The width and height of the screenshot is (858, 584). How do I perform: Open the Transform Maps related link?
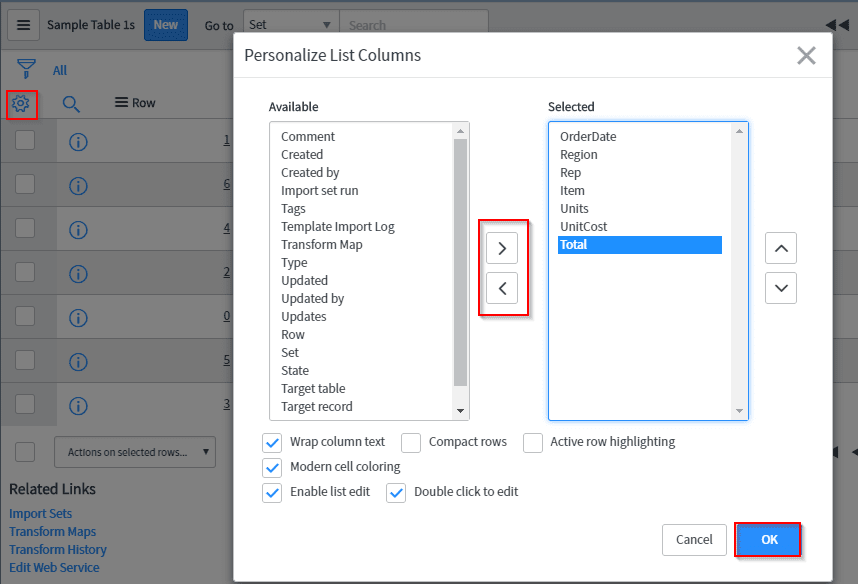click(x=52, y=531)
